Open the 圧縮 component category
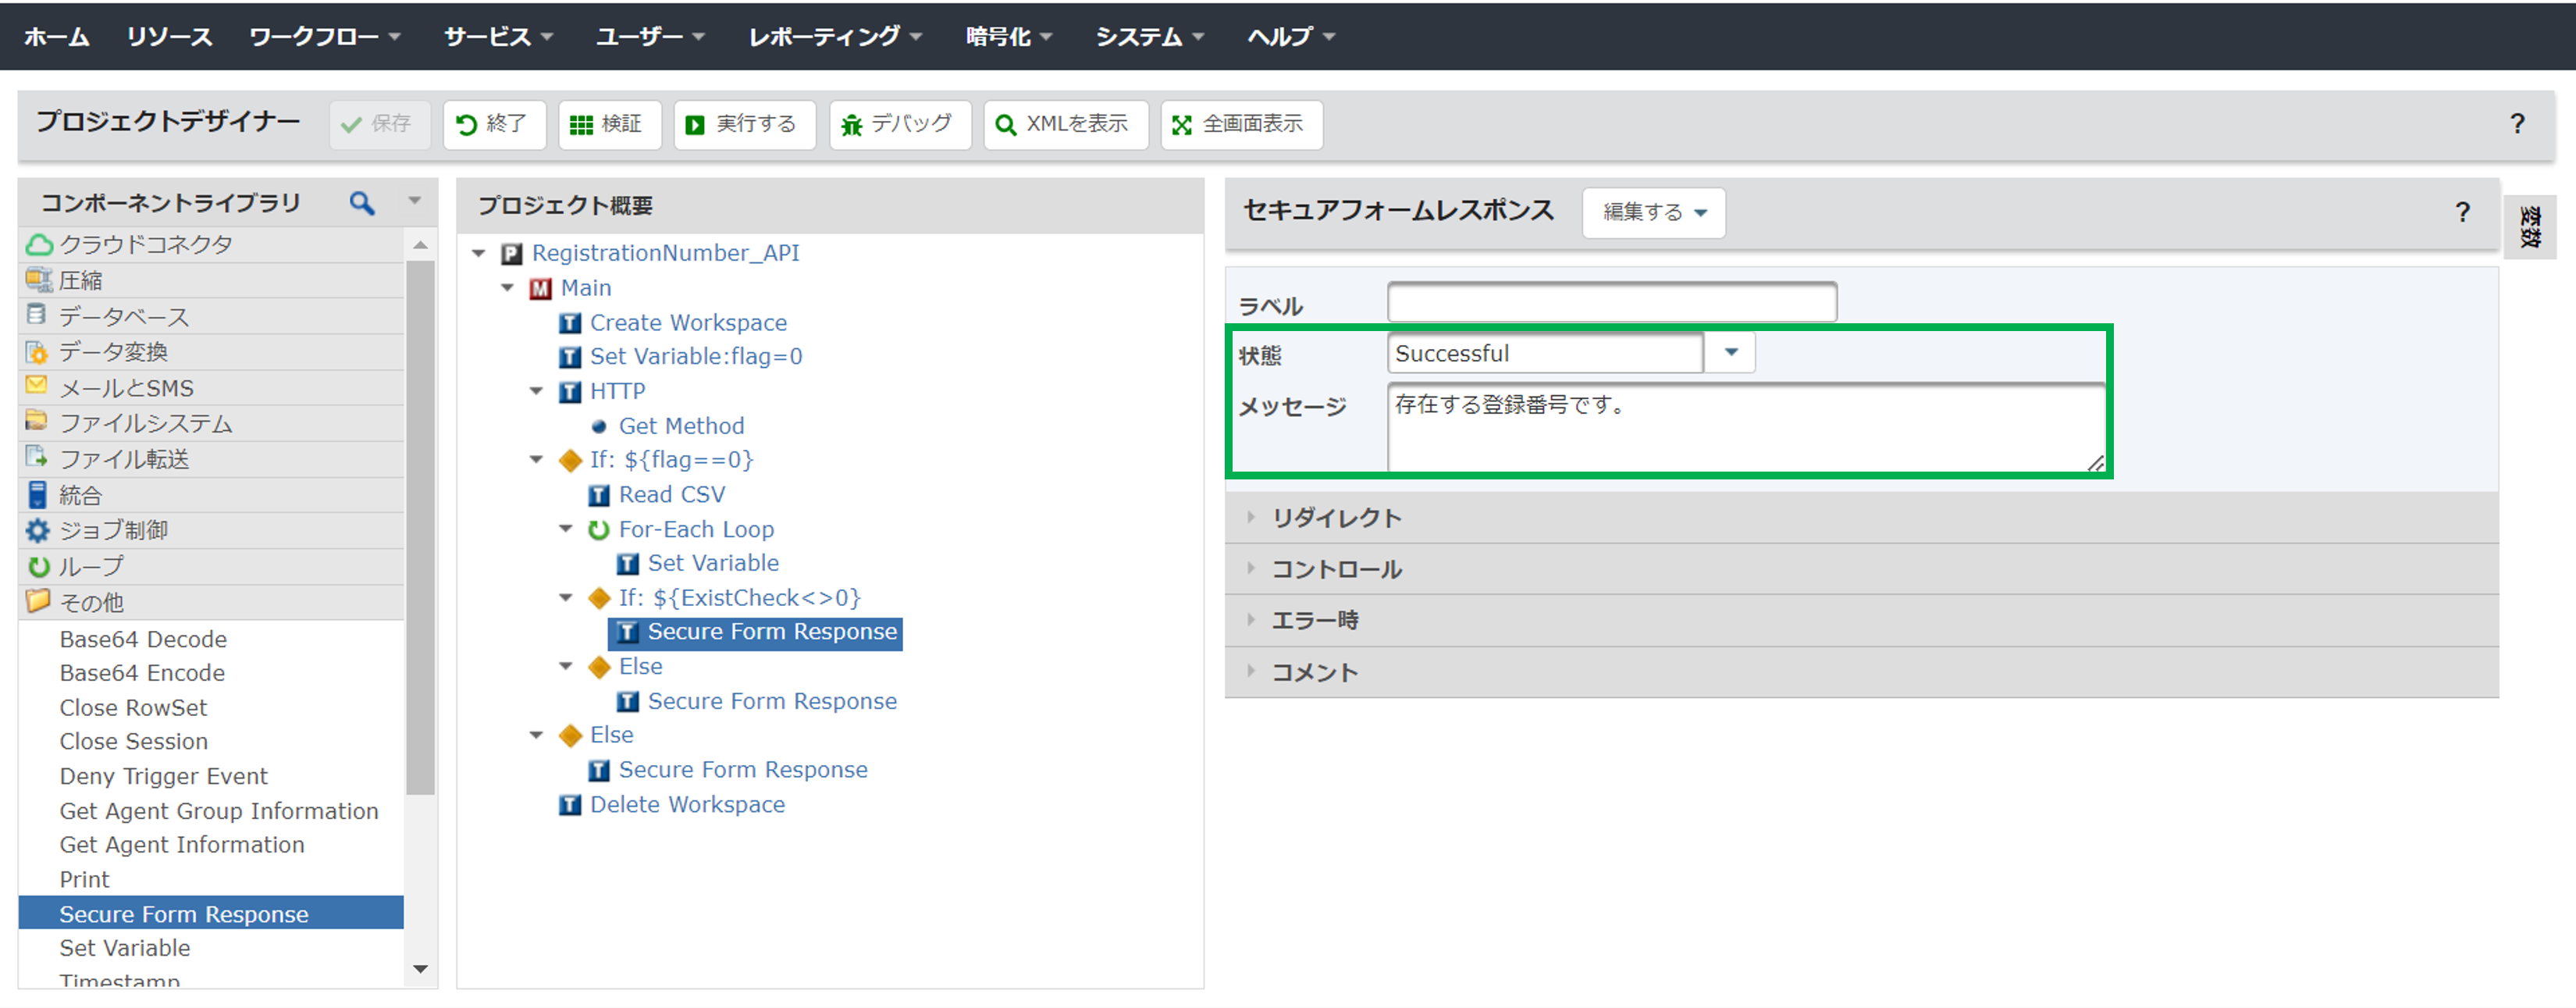This screenshot has width=2576, height=1008. click(211, 280)
